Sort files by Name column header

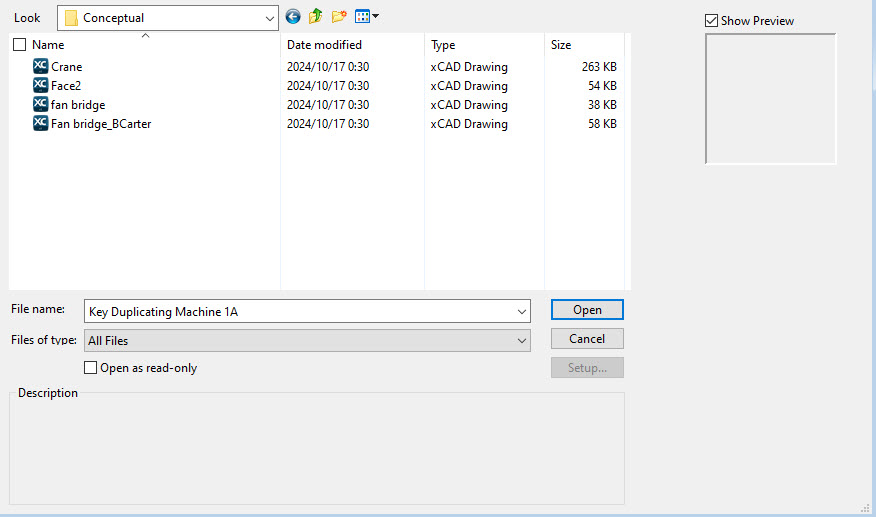(48, 45)
